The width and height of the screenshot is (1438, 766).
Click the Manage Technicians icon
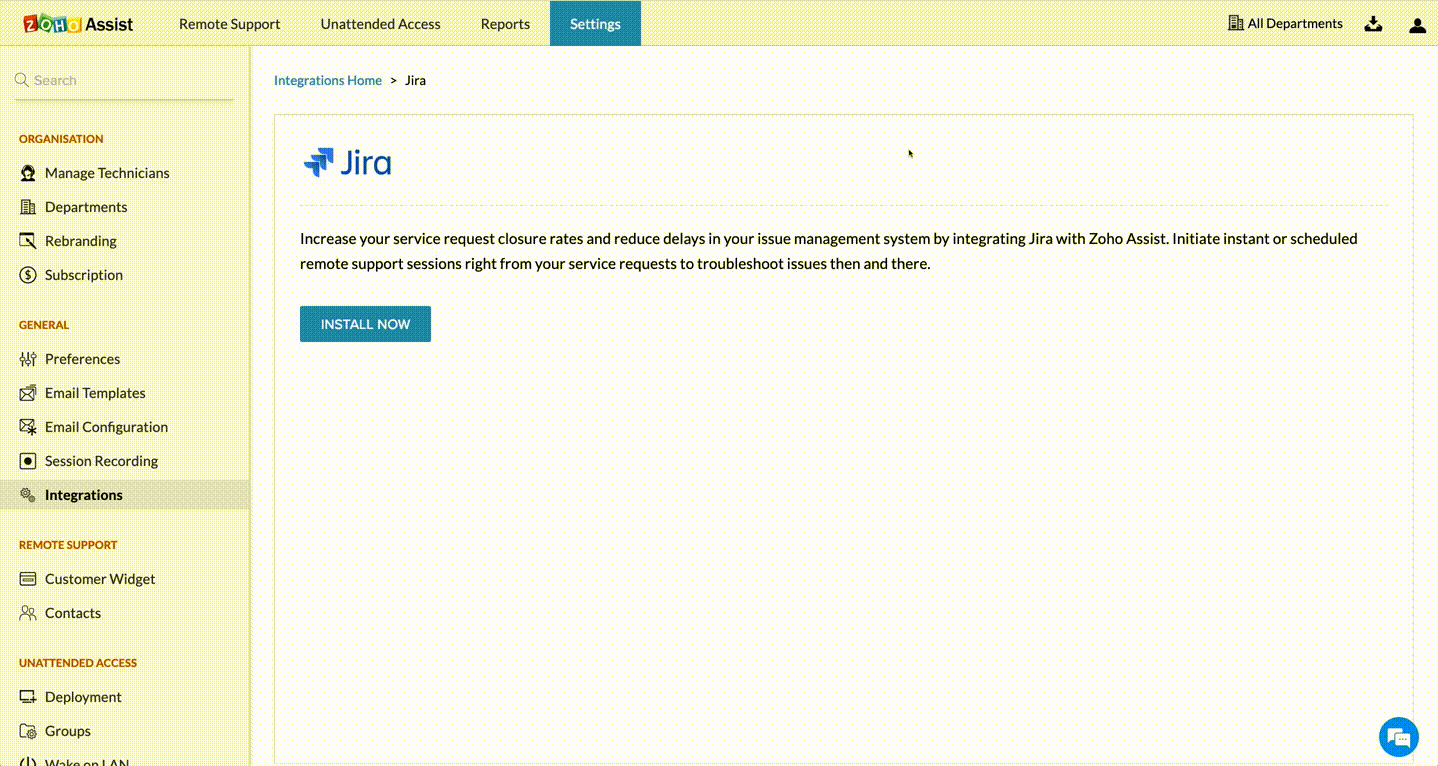tap(28, 173)
